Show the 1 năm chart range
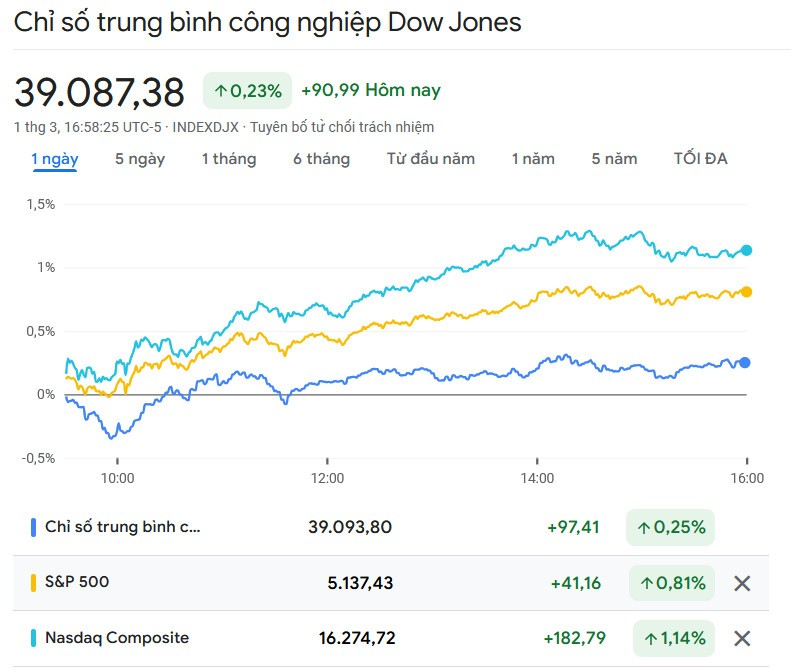 (533, 159)
